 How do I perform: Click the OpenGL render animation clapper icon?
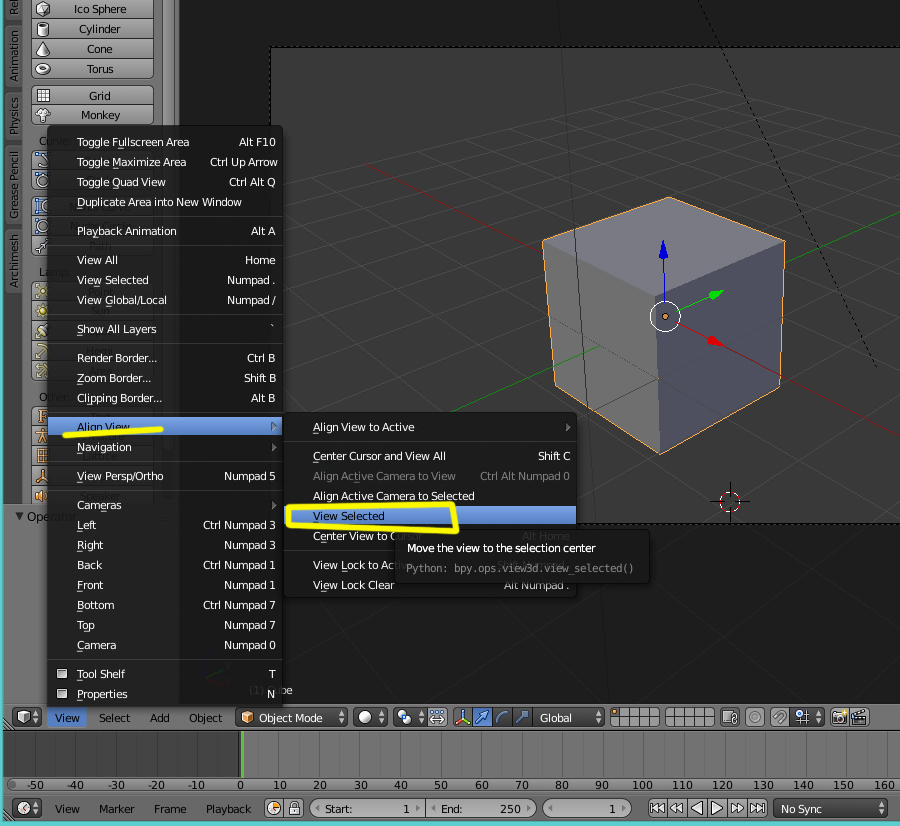859,718
